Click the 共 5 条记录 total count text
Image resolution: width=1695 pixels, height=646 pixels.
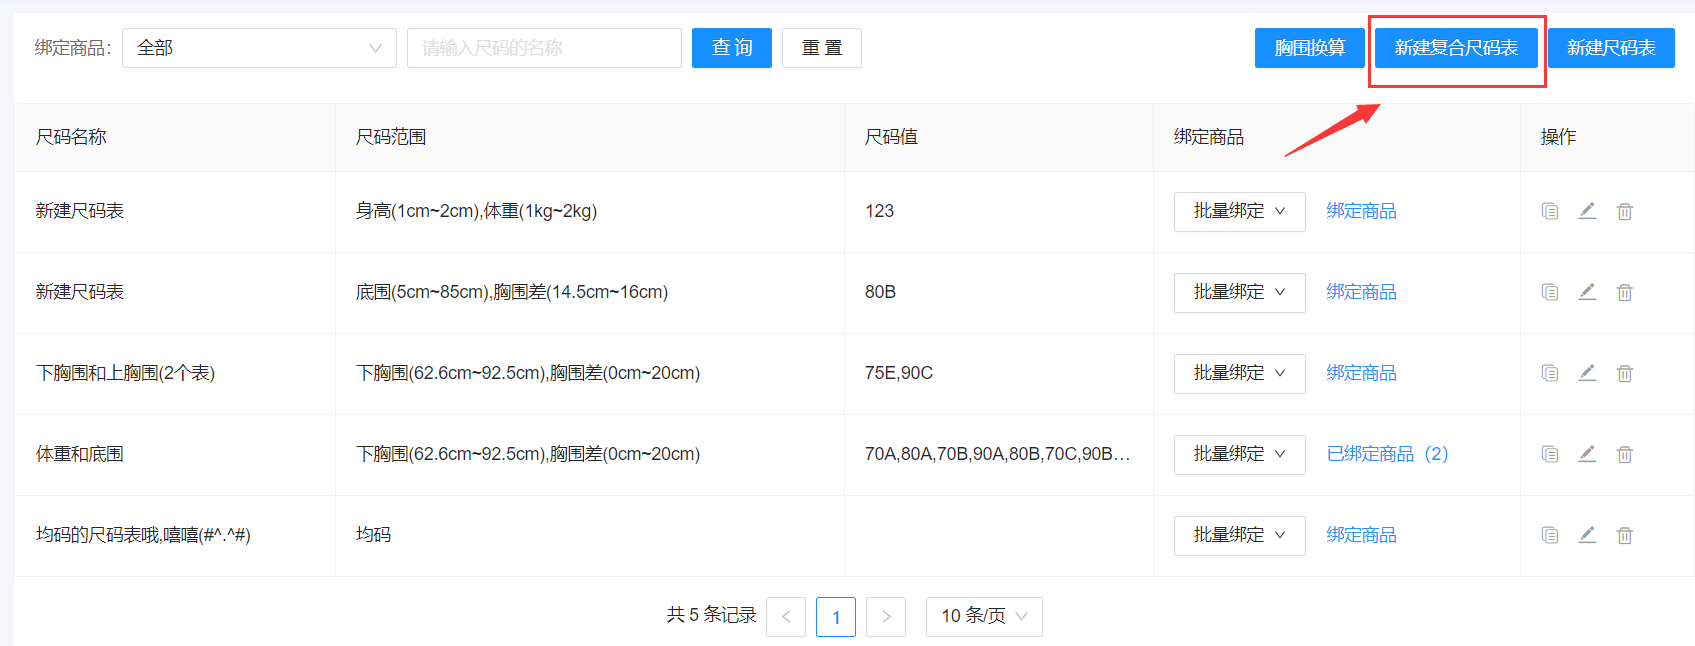711,615
